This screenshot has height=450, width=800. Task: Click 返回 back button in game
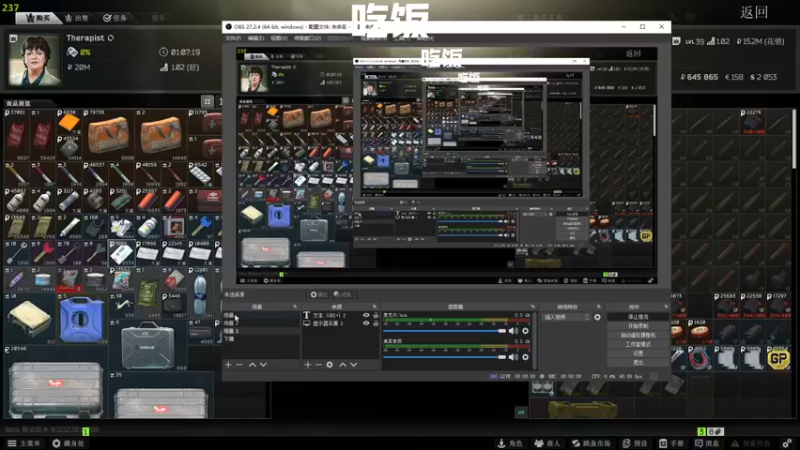click(754, 12)
